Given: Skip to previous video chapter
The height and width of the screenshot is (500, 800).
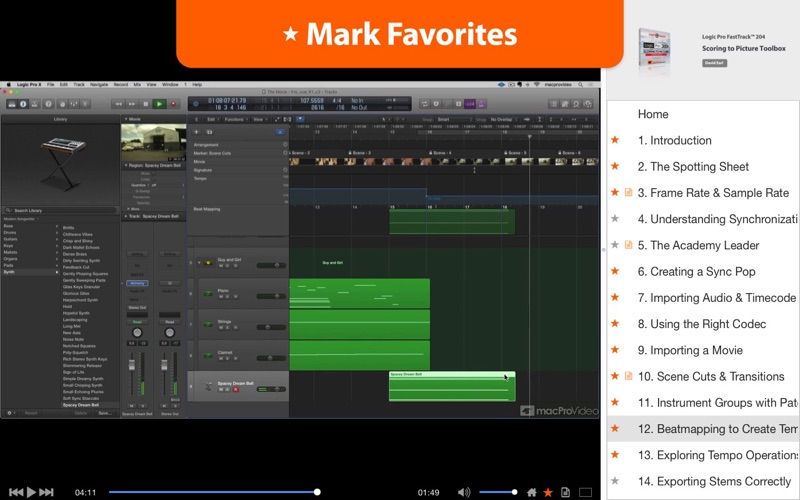Looking at the screenshot, I should click(16, 492).
